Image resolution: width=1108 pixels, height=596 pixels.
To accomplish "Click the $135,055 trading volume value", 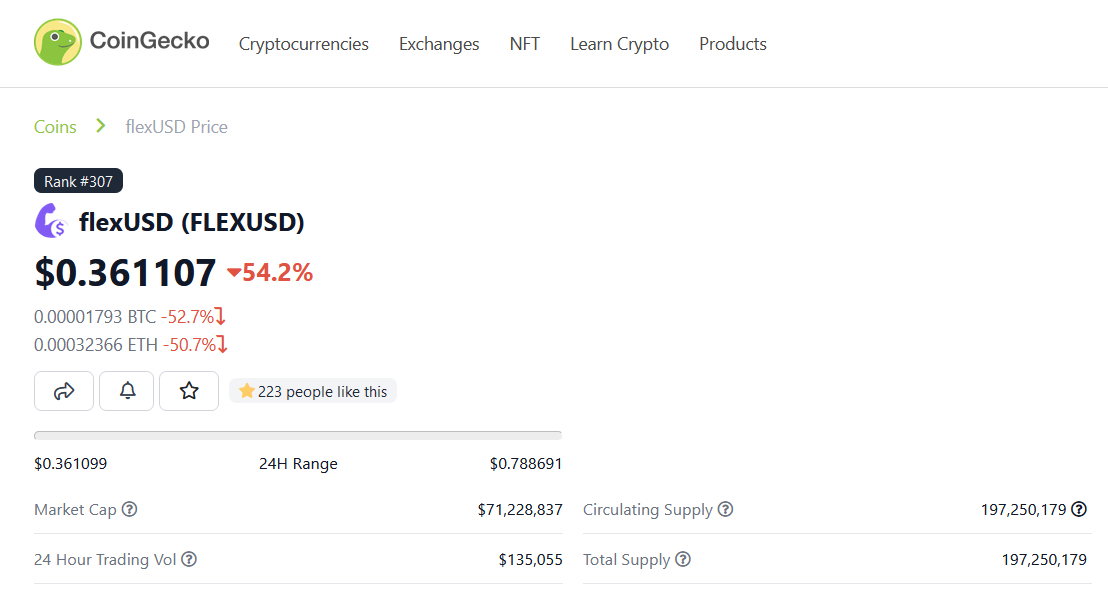I will coord(531,560).
